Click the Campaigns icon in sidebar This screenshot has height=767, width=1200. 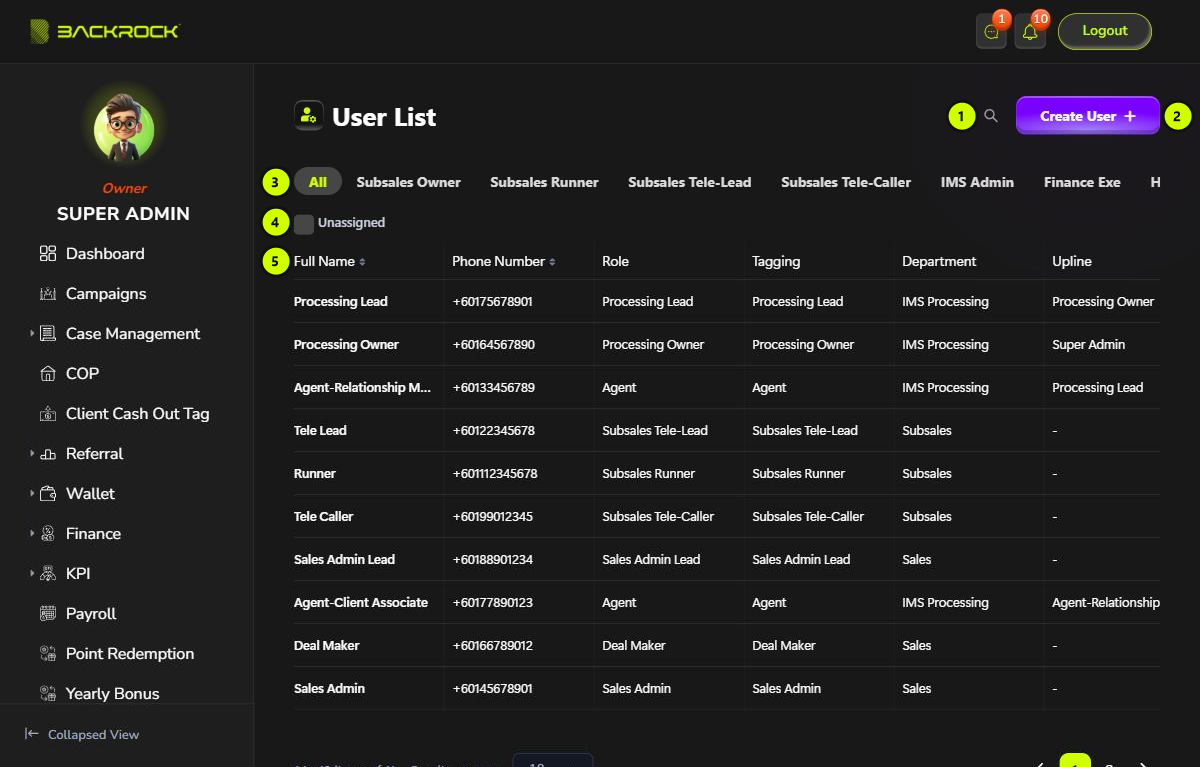[48, 294]
